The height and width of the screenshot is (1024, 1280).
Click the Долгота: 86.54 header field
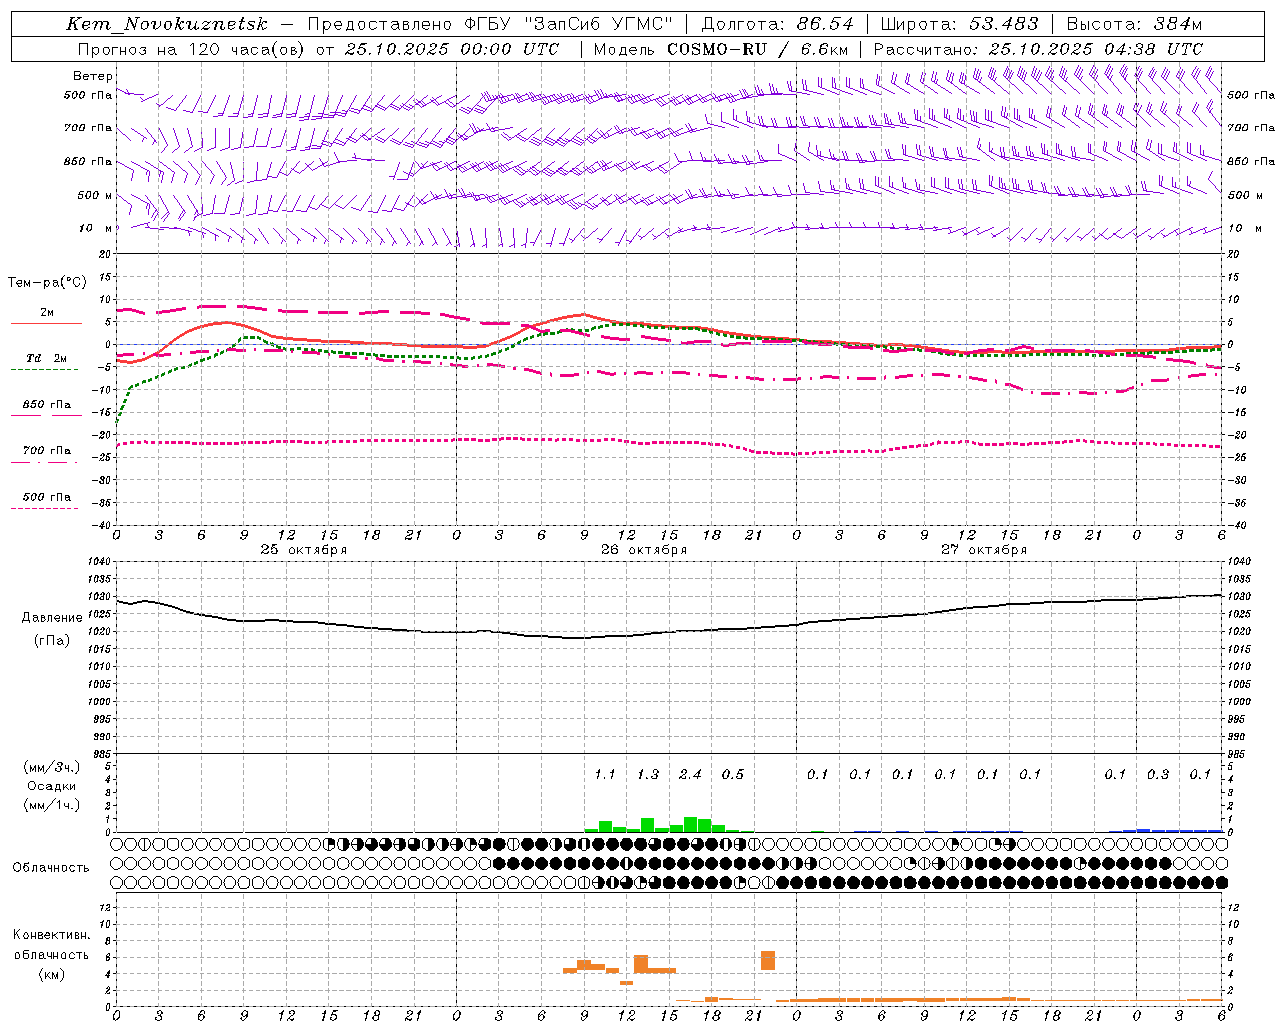point(777,24)
